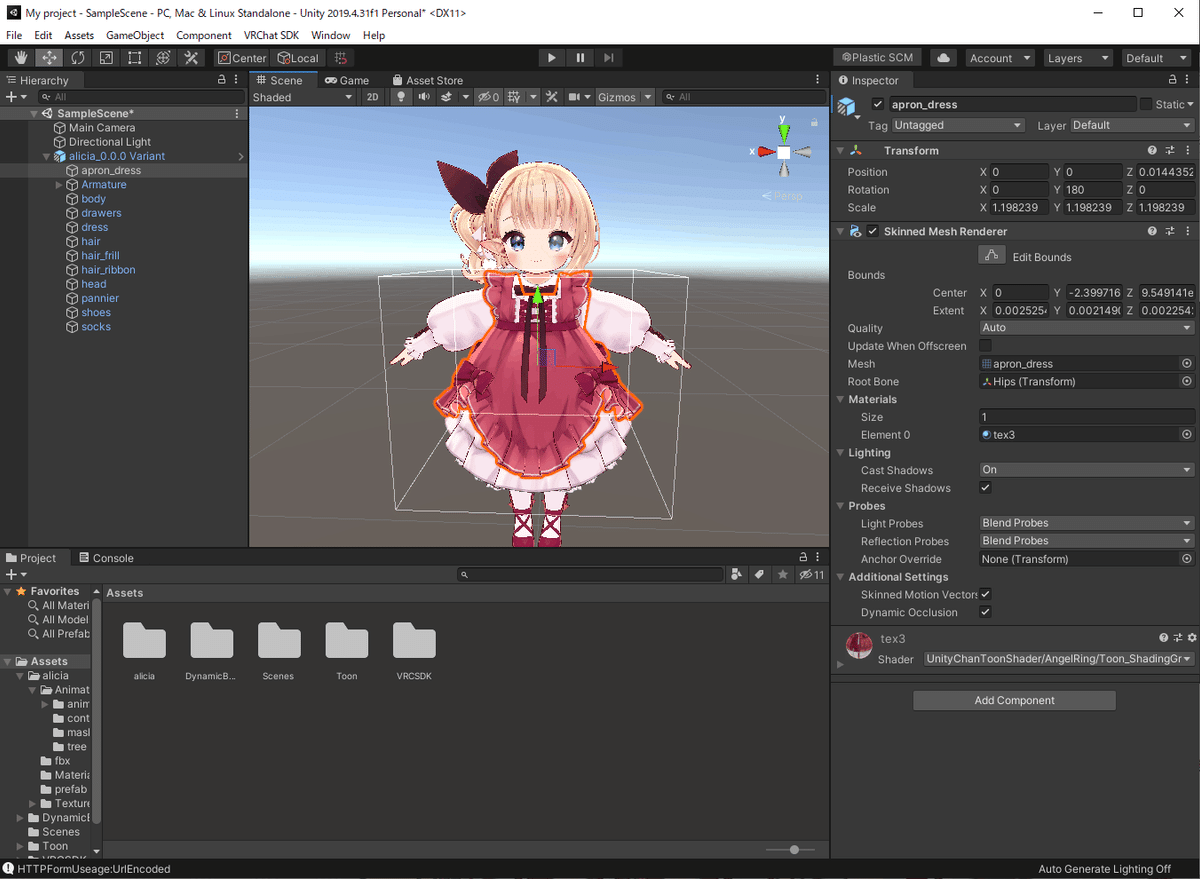Screen dimensions: 1200x879
Task: Open the cloud services icon
Action: click(x=943, y=58)
